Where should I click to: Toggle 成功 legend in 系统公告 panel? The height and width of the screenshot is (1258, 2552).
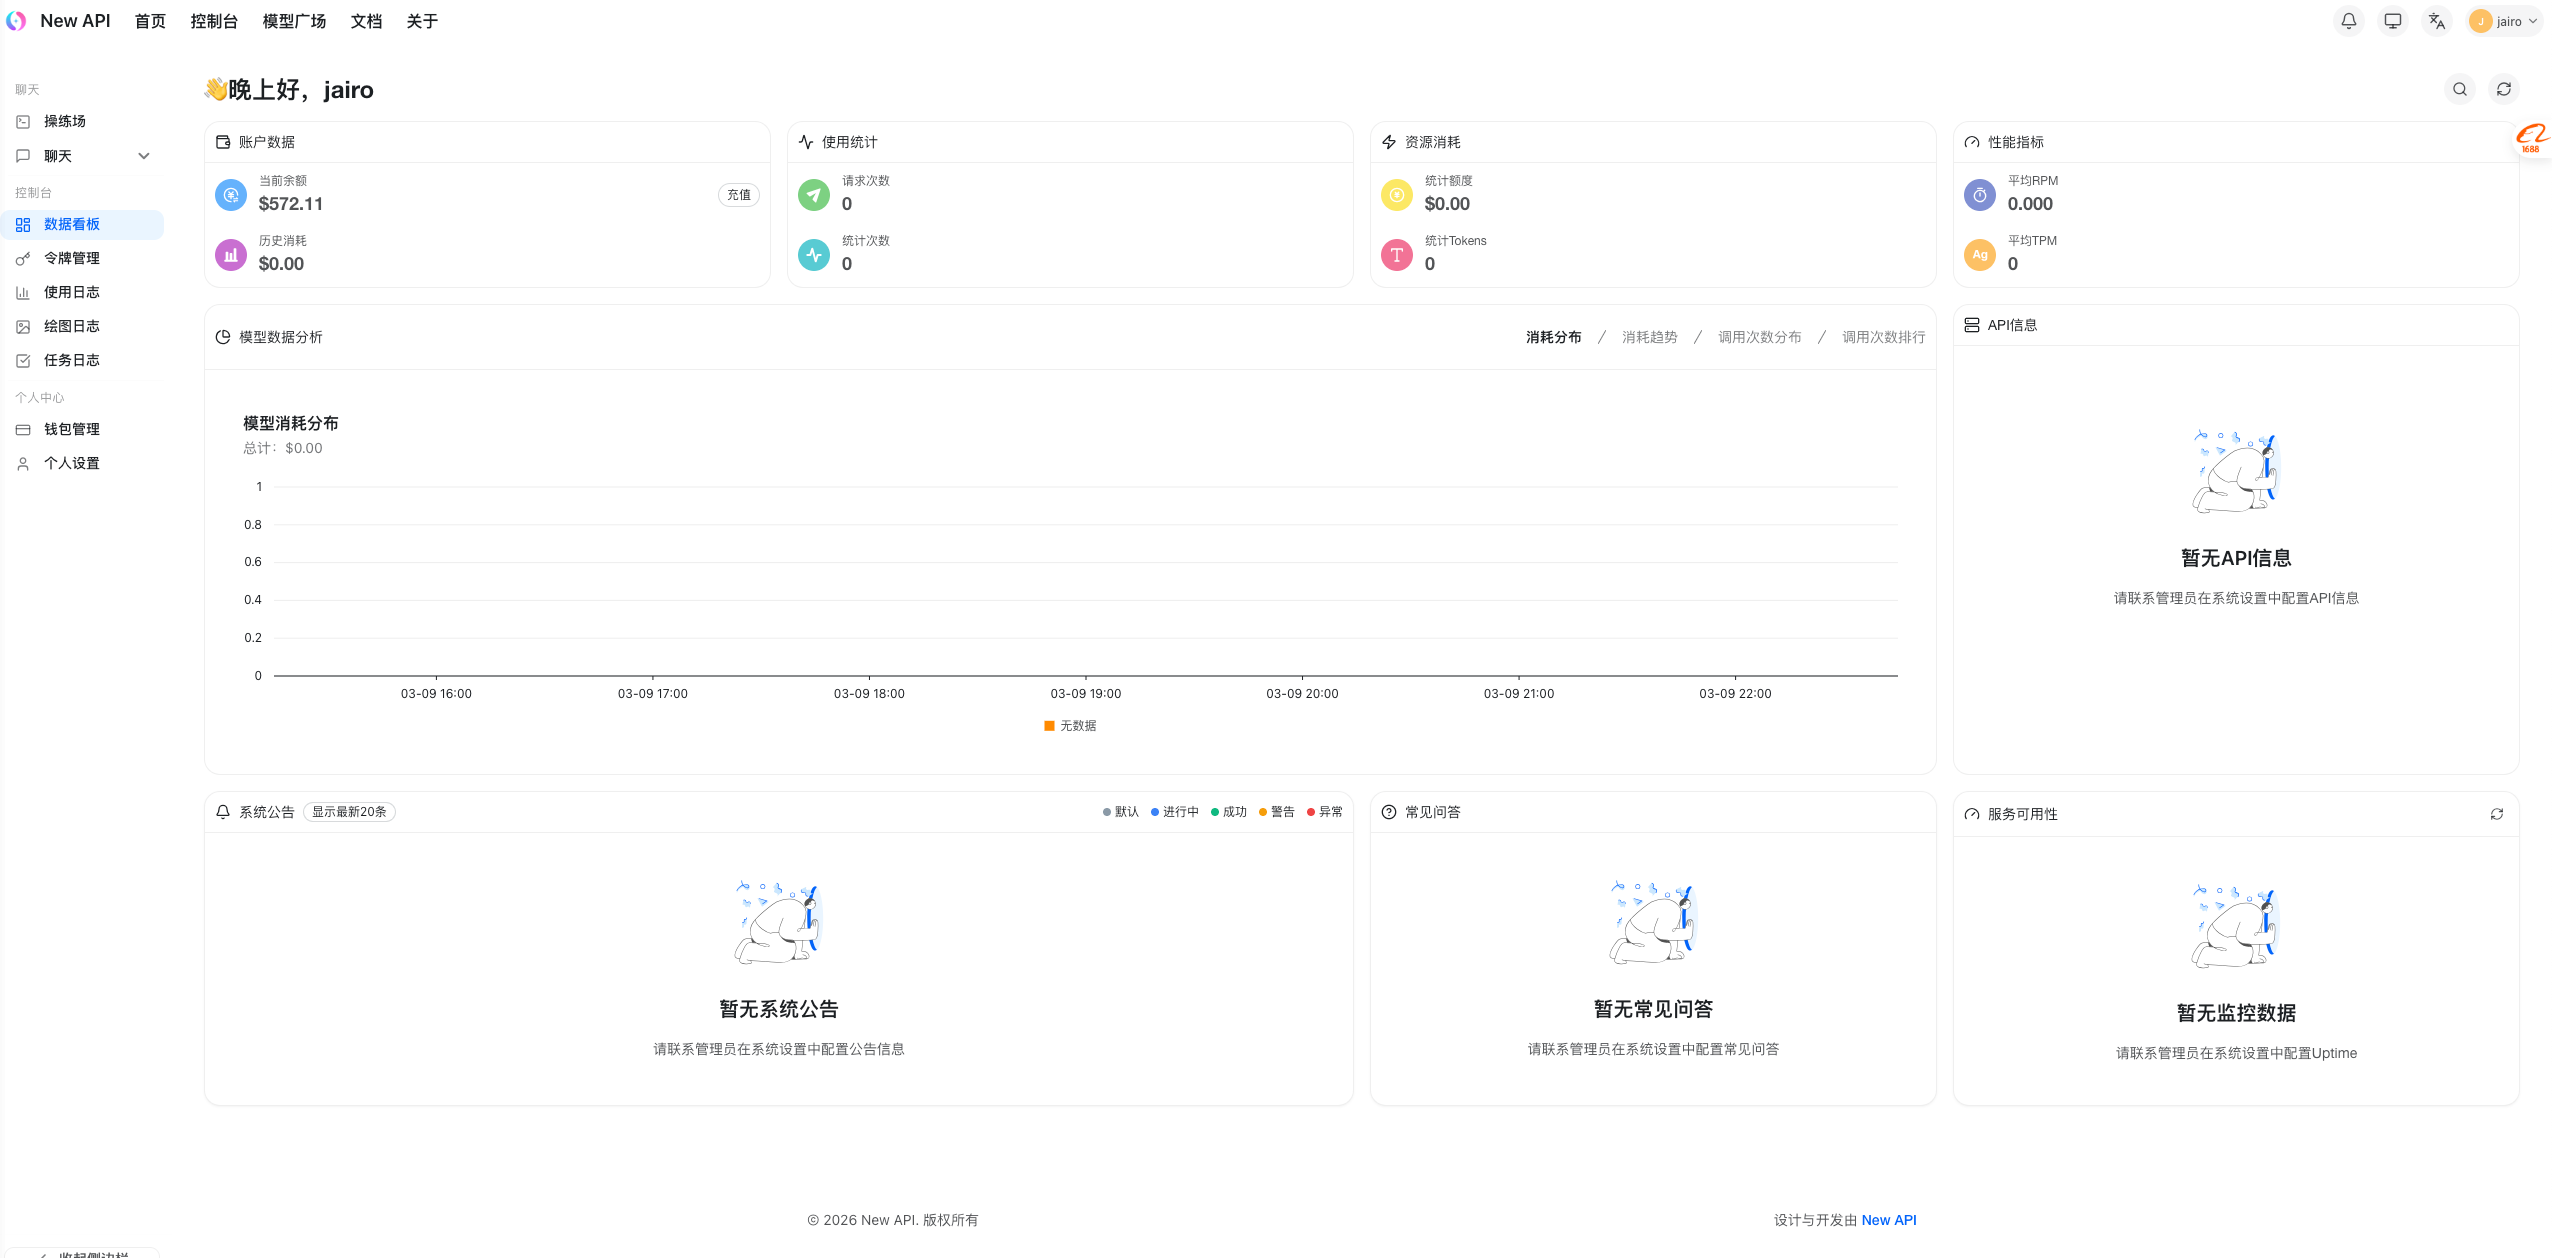1231,811
